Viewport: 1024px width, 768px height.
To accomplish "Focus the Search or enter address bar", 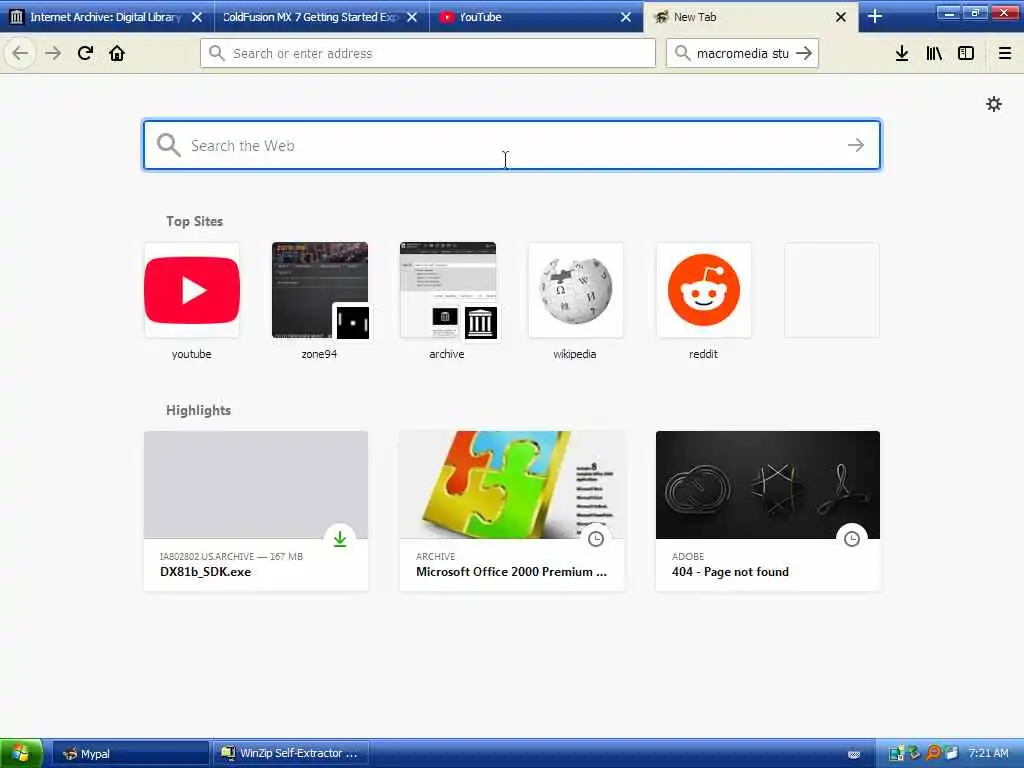I will point(428,53).
